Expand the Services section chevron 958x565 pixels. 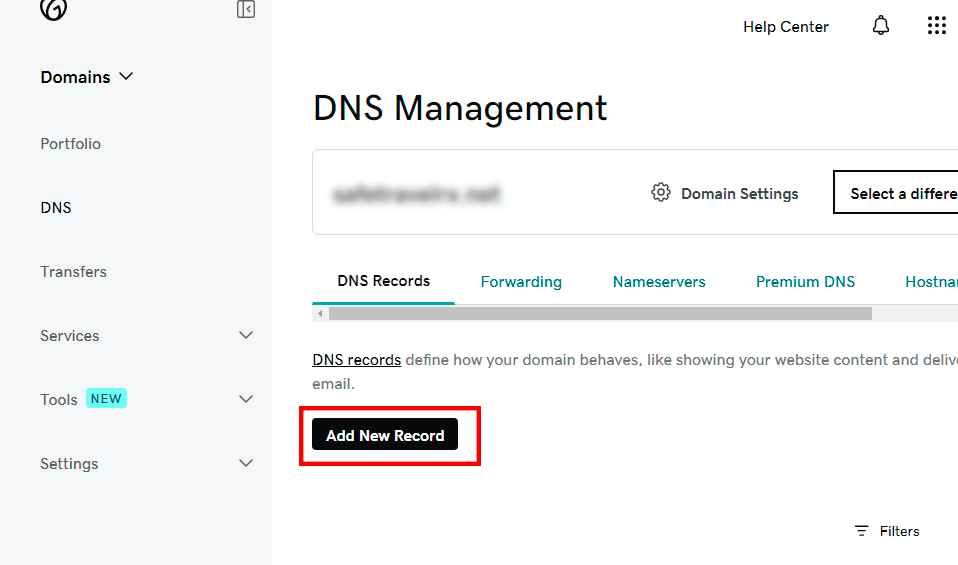coord(246,336)
